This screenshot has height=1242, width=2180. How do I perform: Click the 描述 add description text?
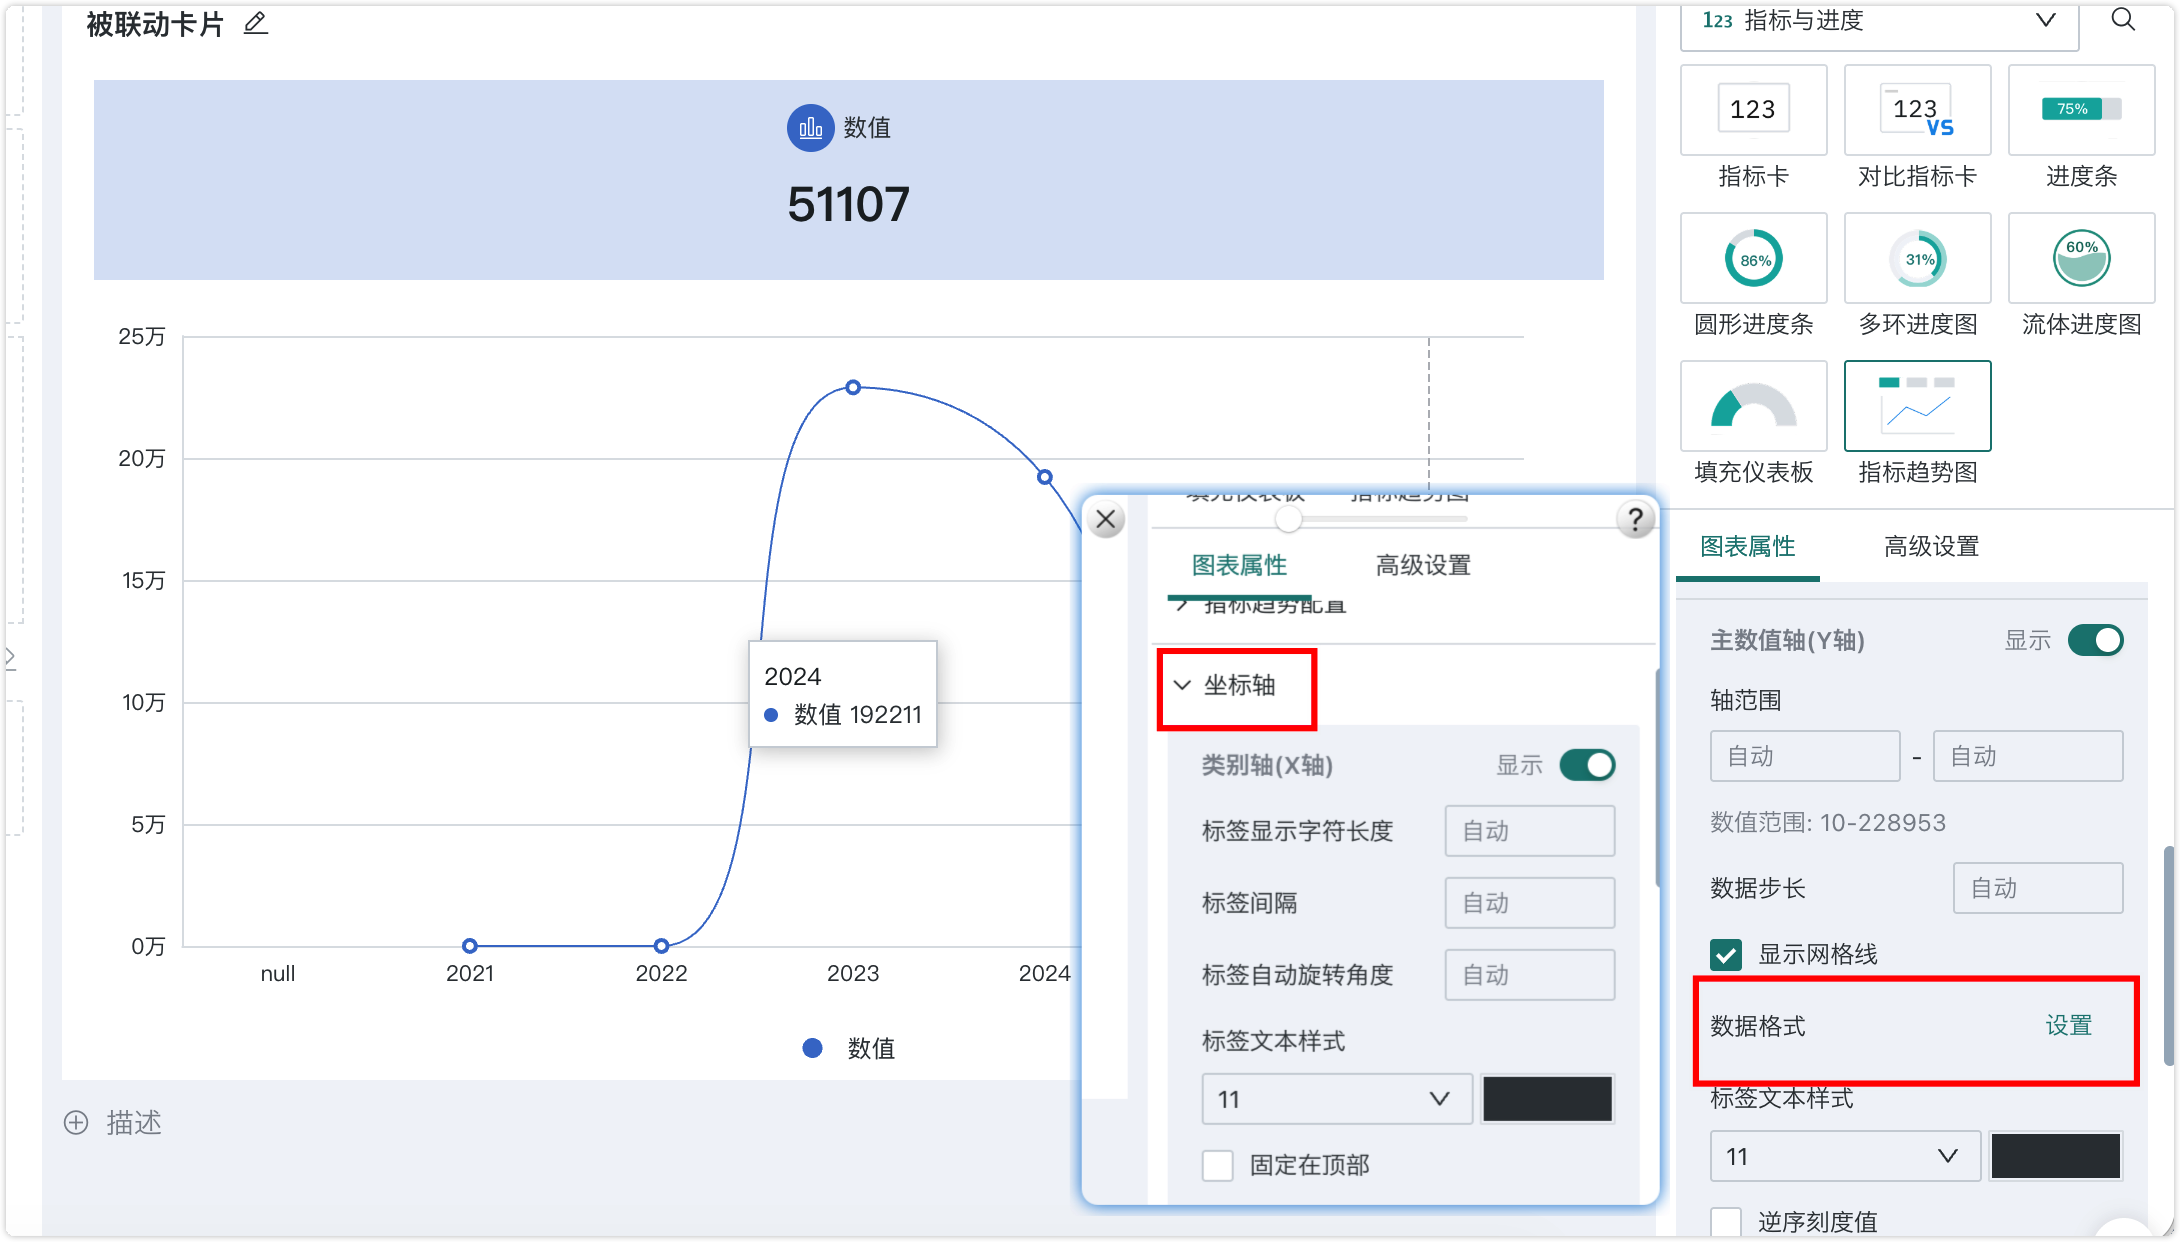pyautogui.click(x=134, y=1122)
